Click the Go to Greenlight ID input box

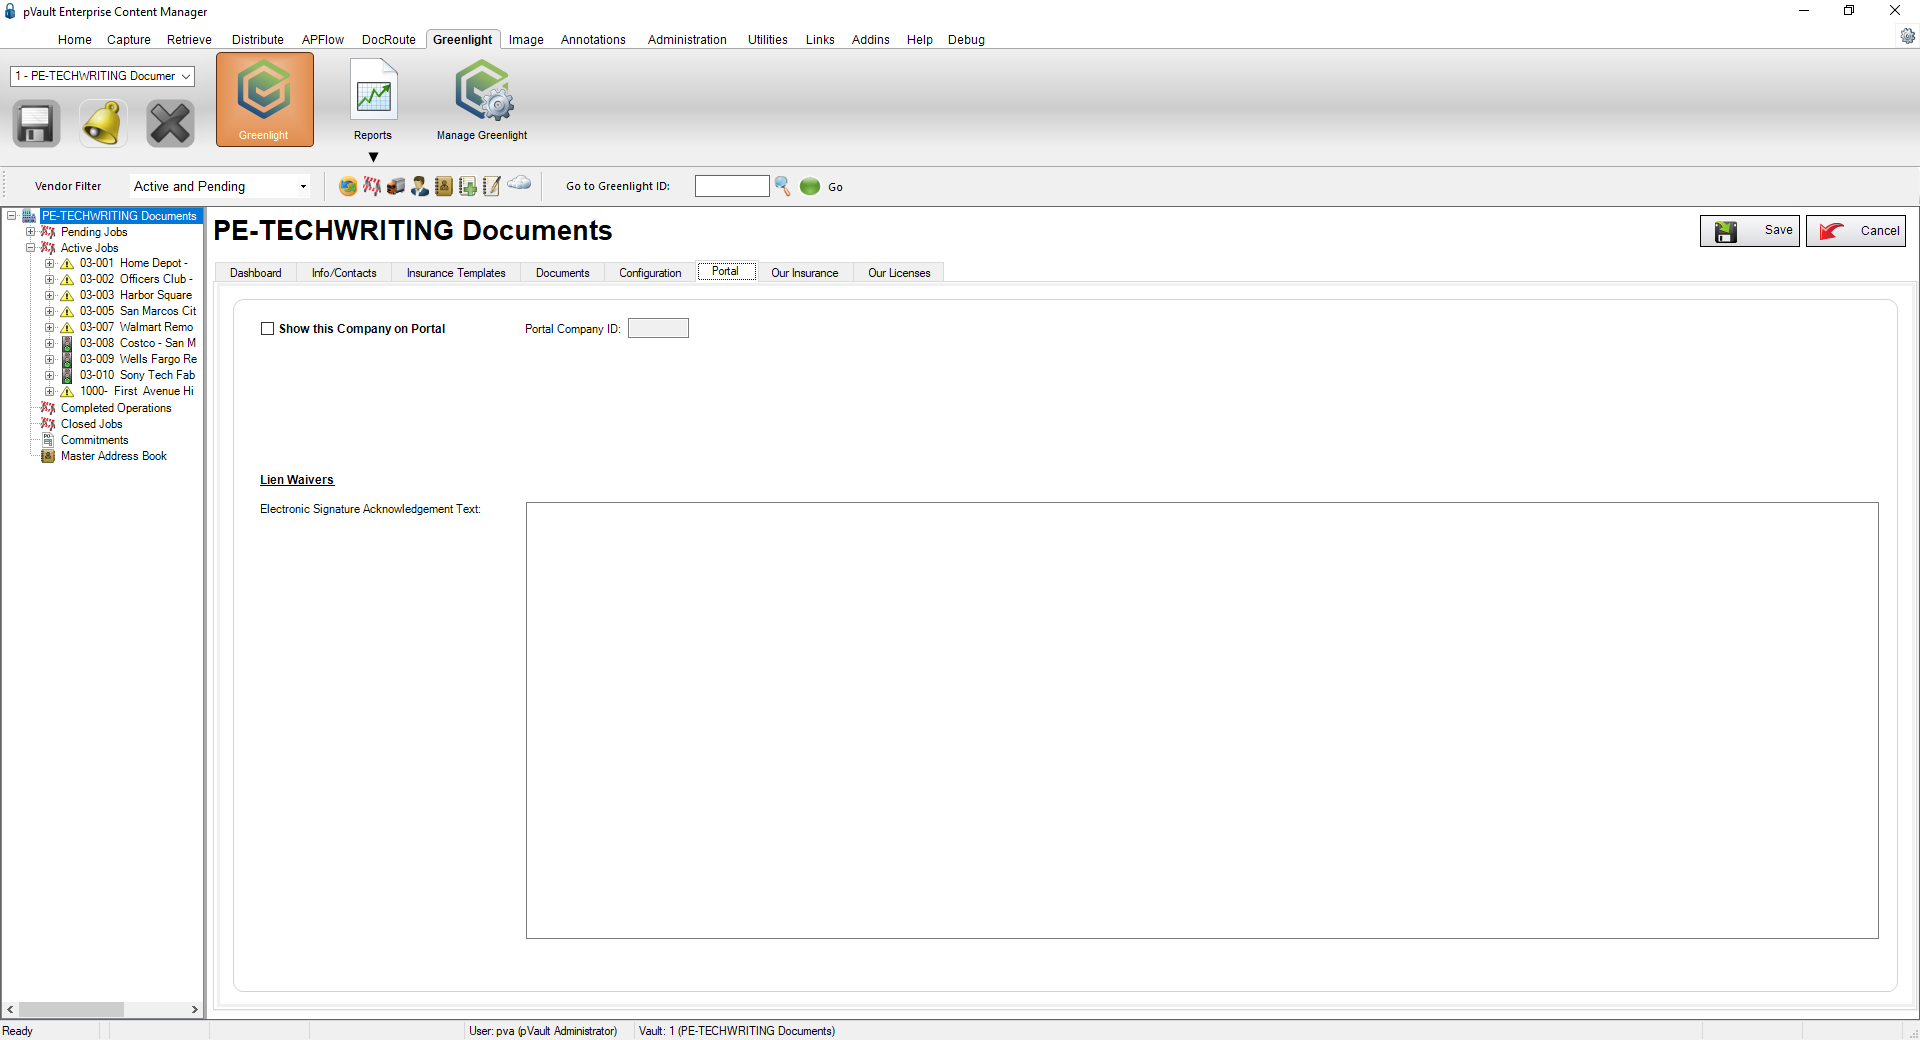732,186
